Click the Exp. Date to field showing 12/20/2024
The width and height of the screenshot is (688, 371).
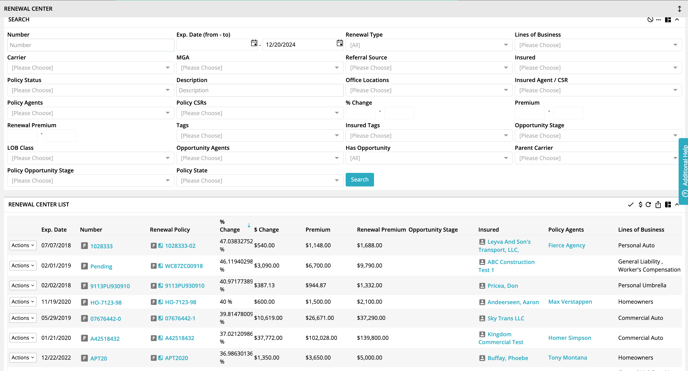[299, 45]
